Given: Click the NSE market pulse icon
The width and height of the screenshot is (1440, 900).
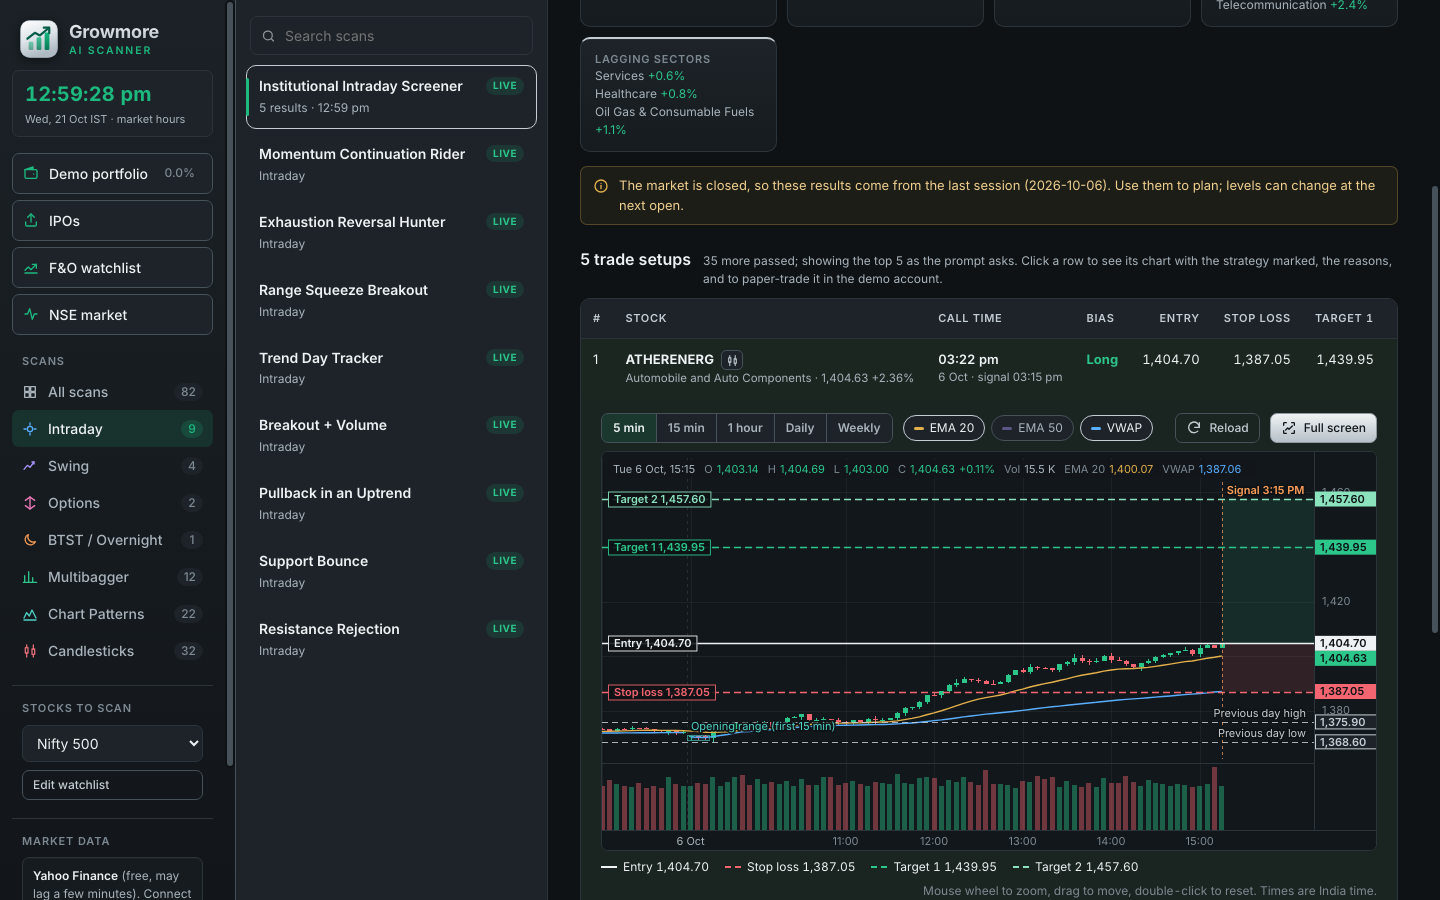Looking at the screenshot, I should click(31, 315).
